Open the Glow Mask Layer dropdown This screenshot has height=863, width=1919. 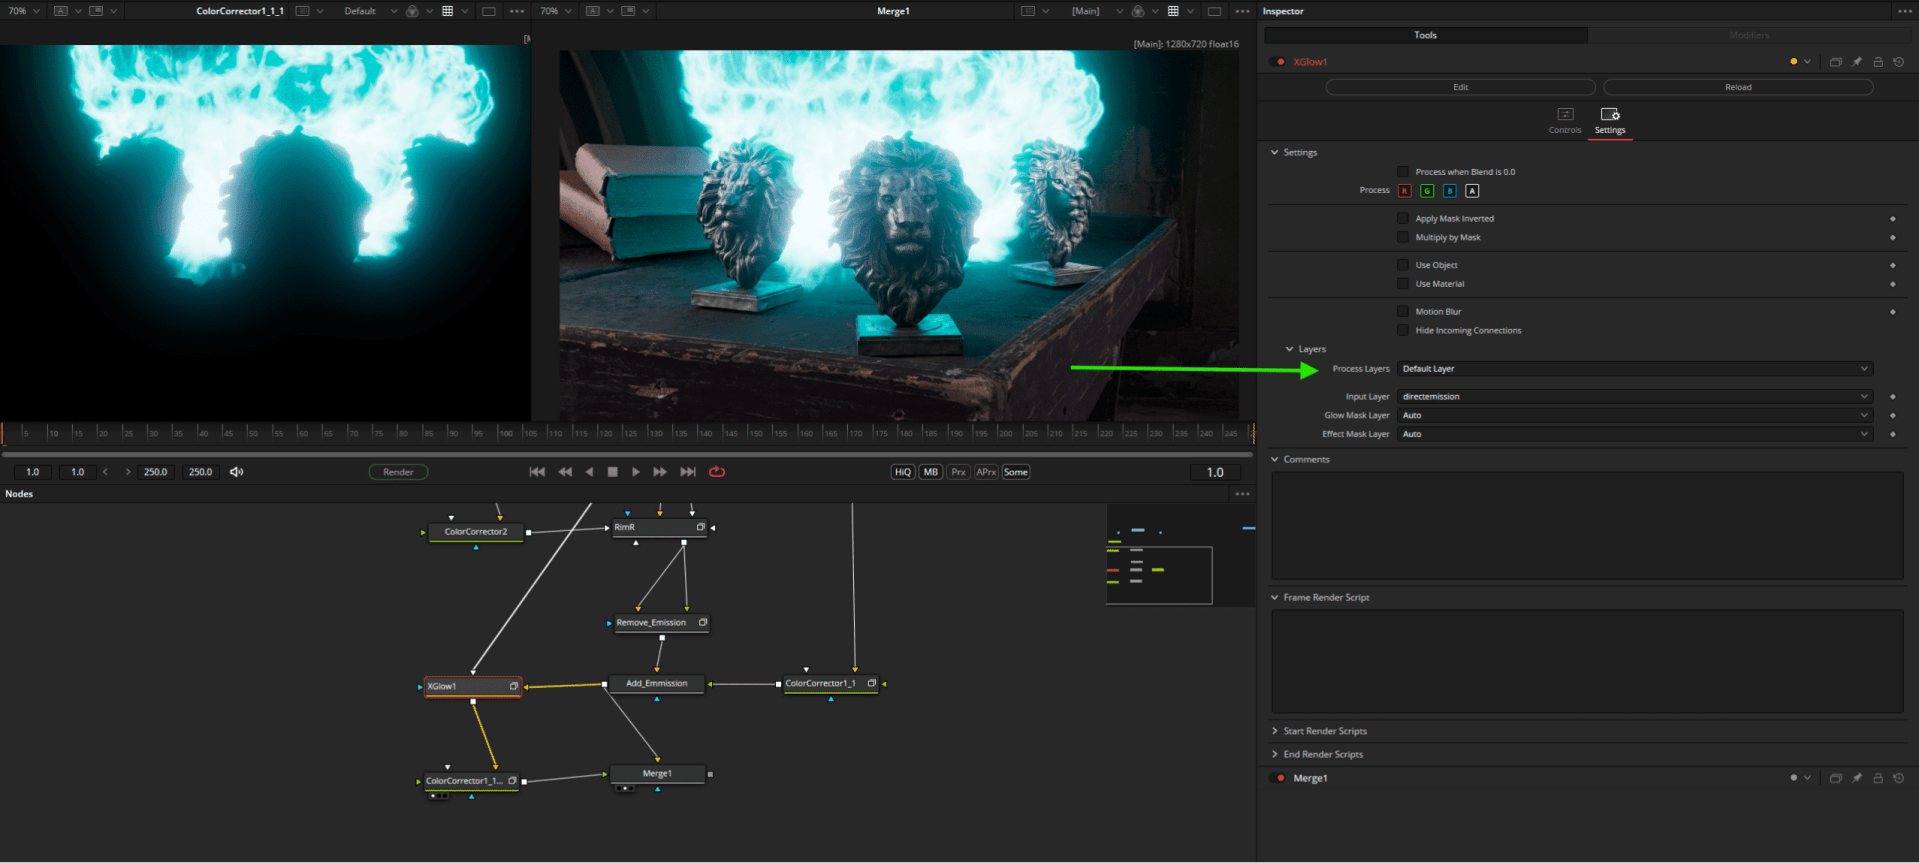coord(1635,415)
